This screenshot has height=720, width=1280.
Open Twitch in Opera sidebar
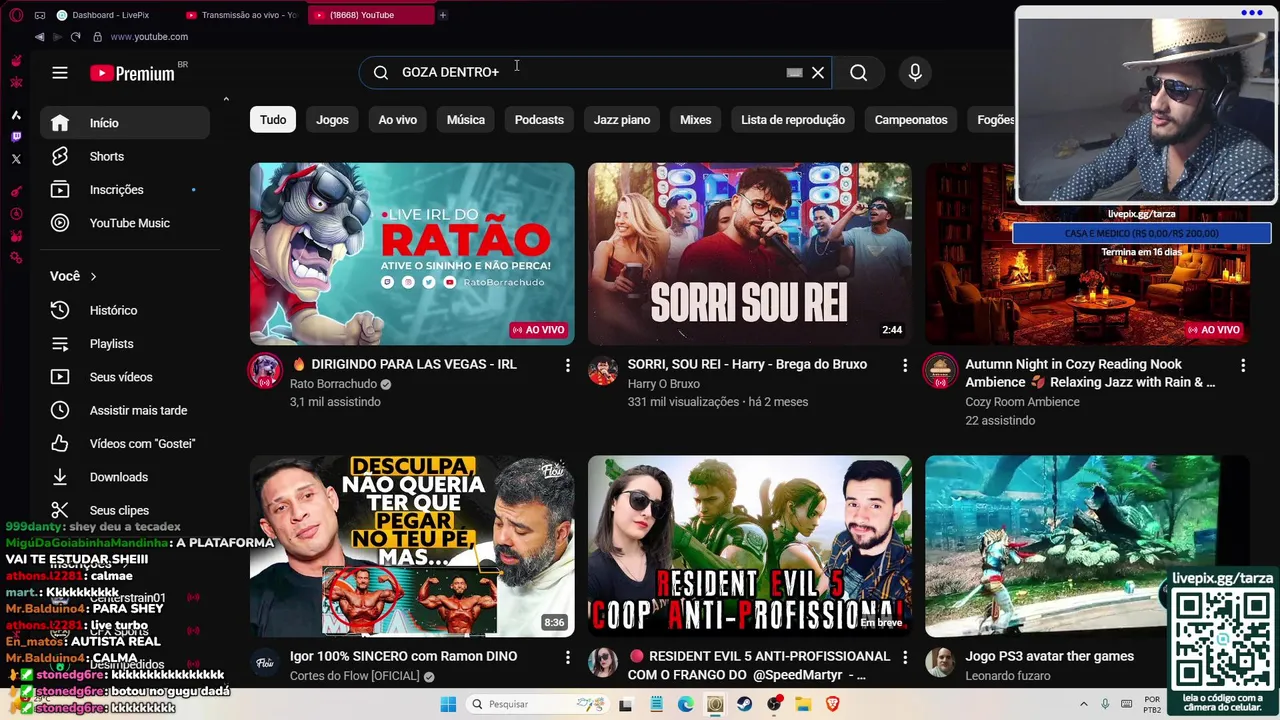point(16,137)
